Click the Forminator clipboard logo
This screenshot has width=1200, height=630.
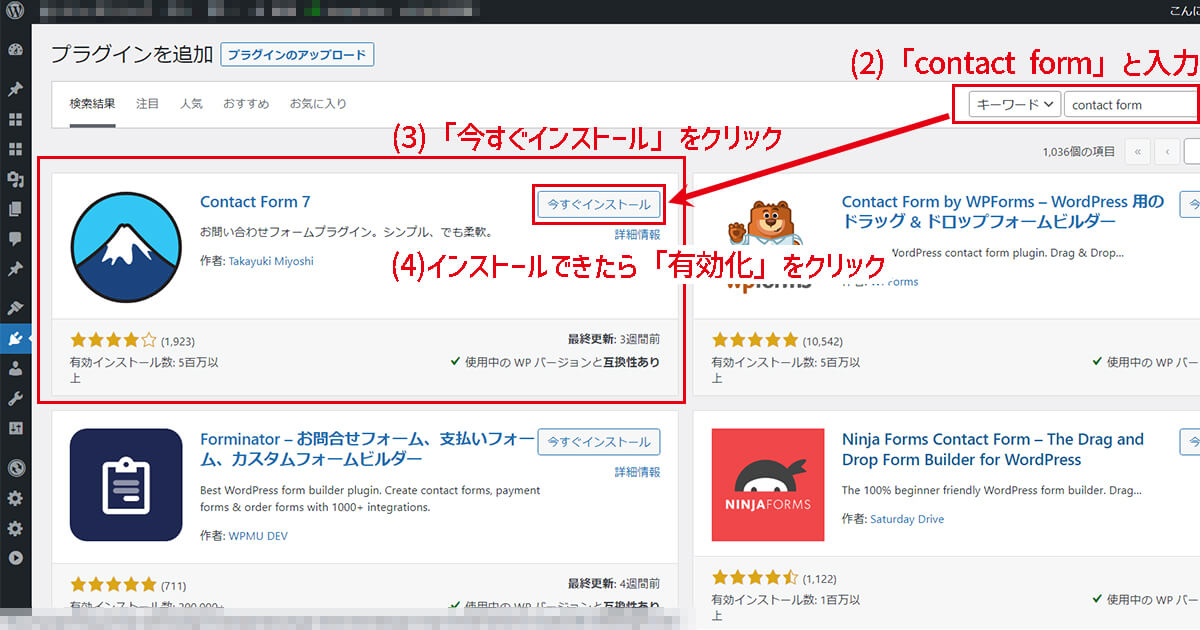126,485
